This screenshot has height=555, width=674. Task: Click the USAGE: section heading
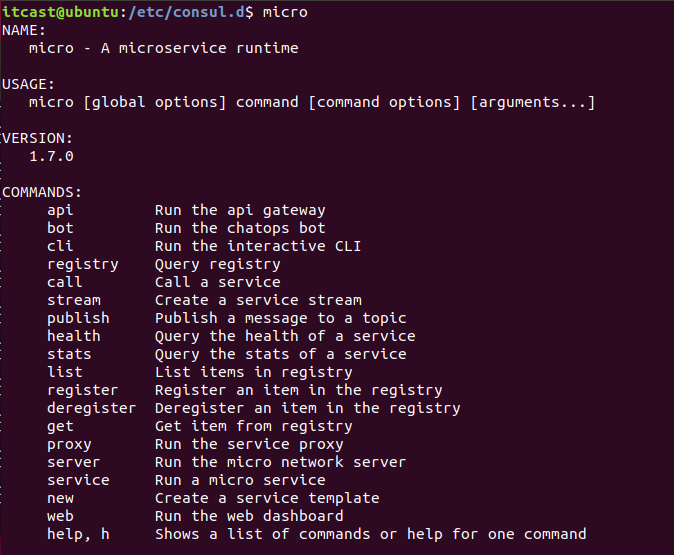28,84
